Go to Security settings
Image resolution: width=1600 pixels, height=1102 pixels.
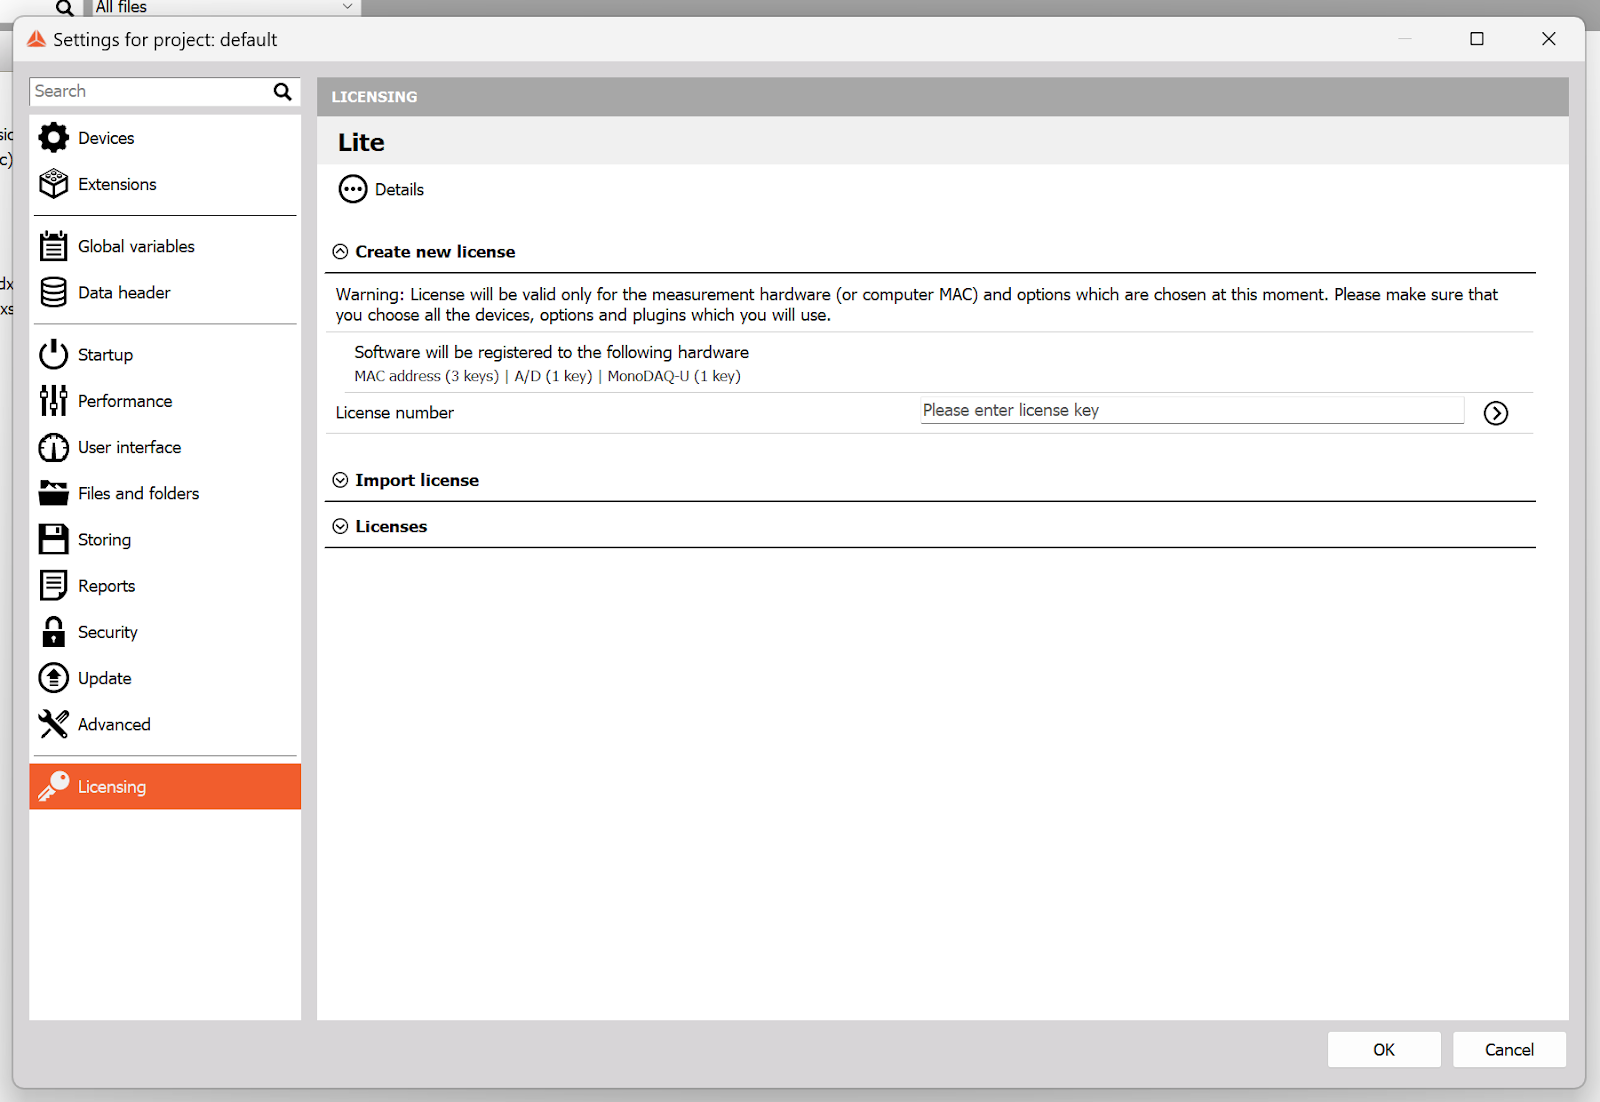(x=165, y=631)
